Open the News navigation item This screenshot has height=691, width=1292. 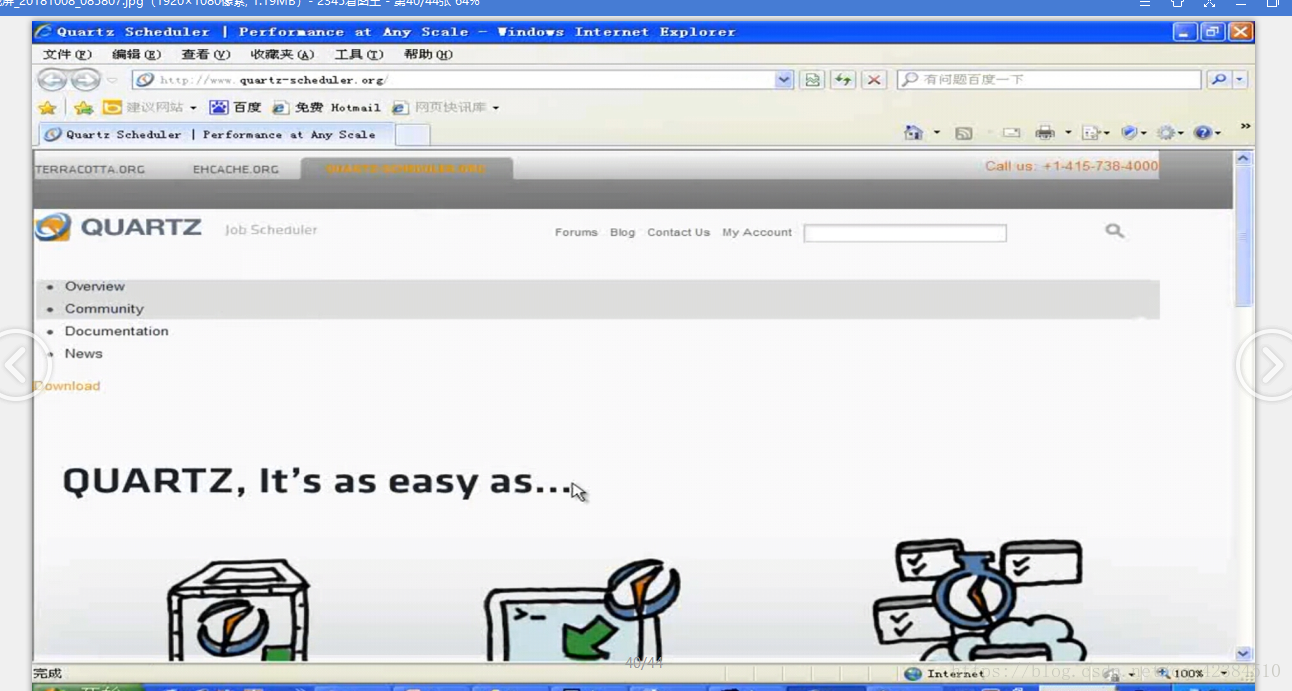[84, 354]
